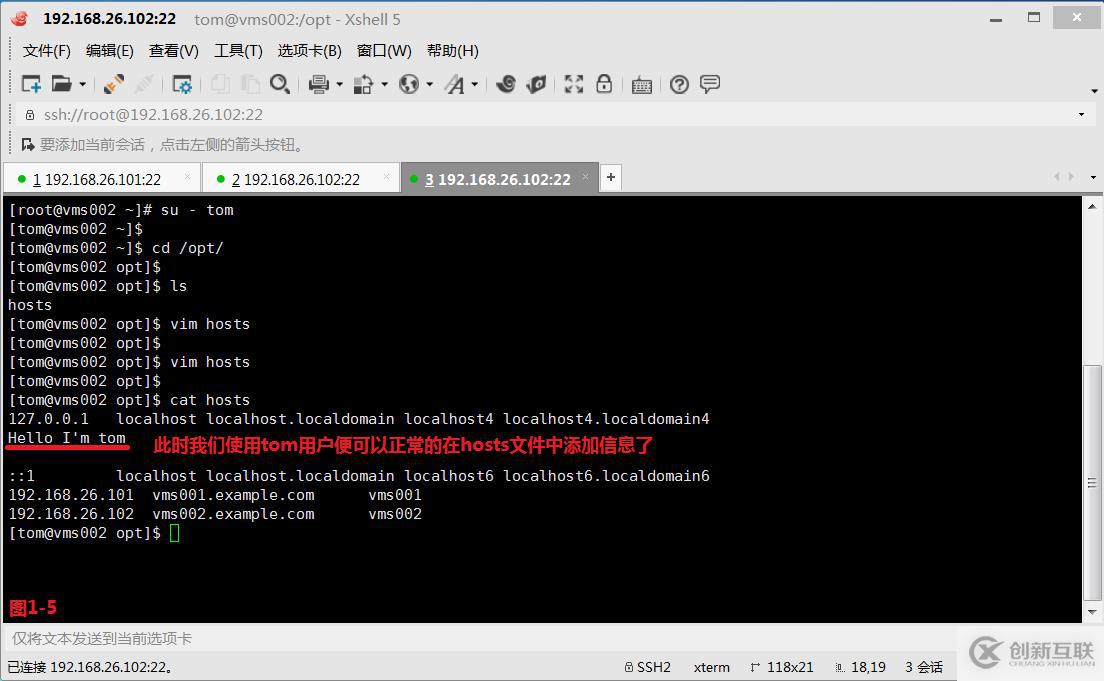Screen dimensions: 1104x681
Task: Click the keyboard icon in toolbar
Action: click(x=641, y=85)
